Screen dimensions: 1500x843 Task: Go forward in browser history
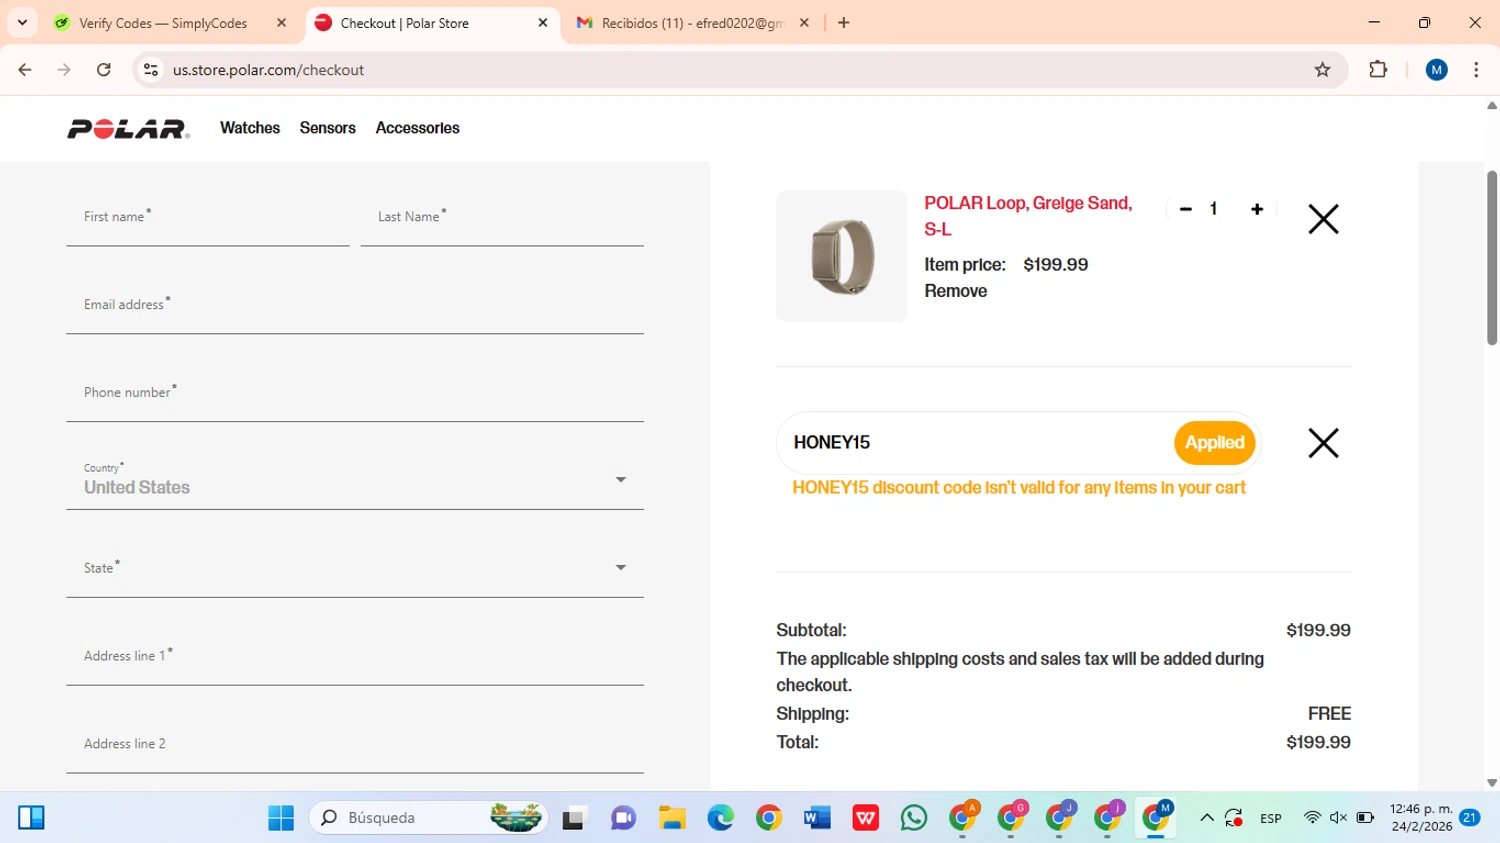pyautogui.click(x=64, y=70)
